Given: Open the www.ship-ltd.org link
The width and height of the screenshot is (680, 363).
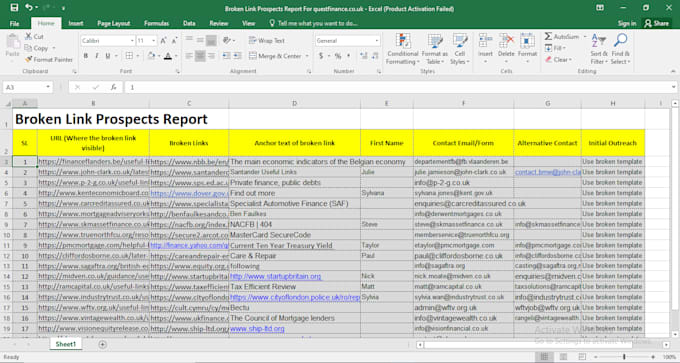Looking at the screenshot, I should pos(257,329).
